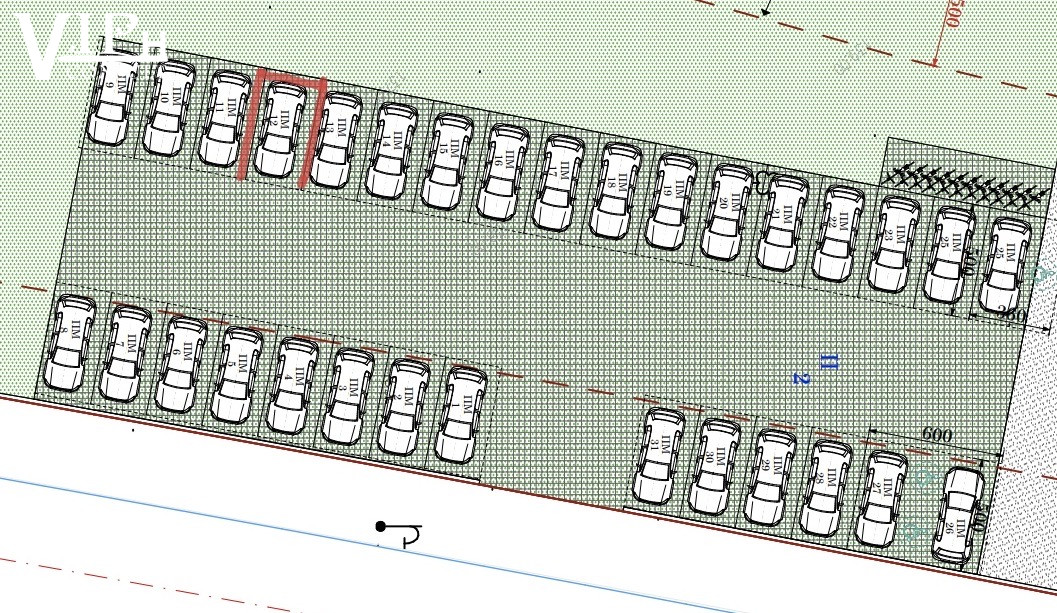Select the small shrub symbol beside car 21

point(761,183)
